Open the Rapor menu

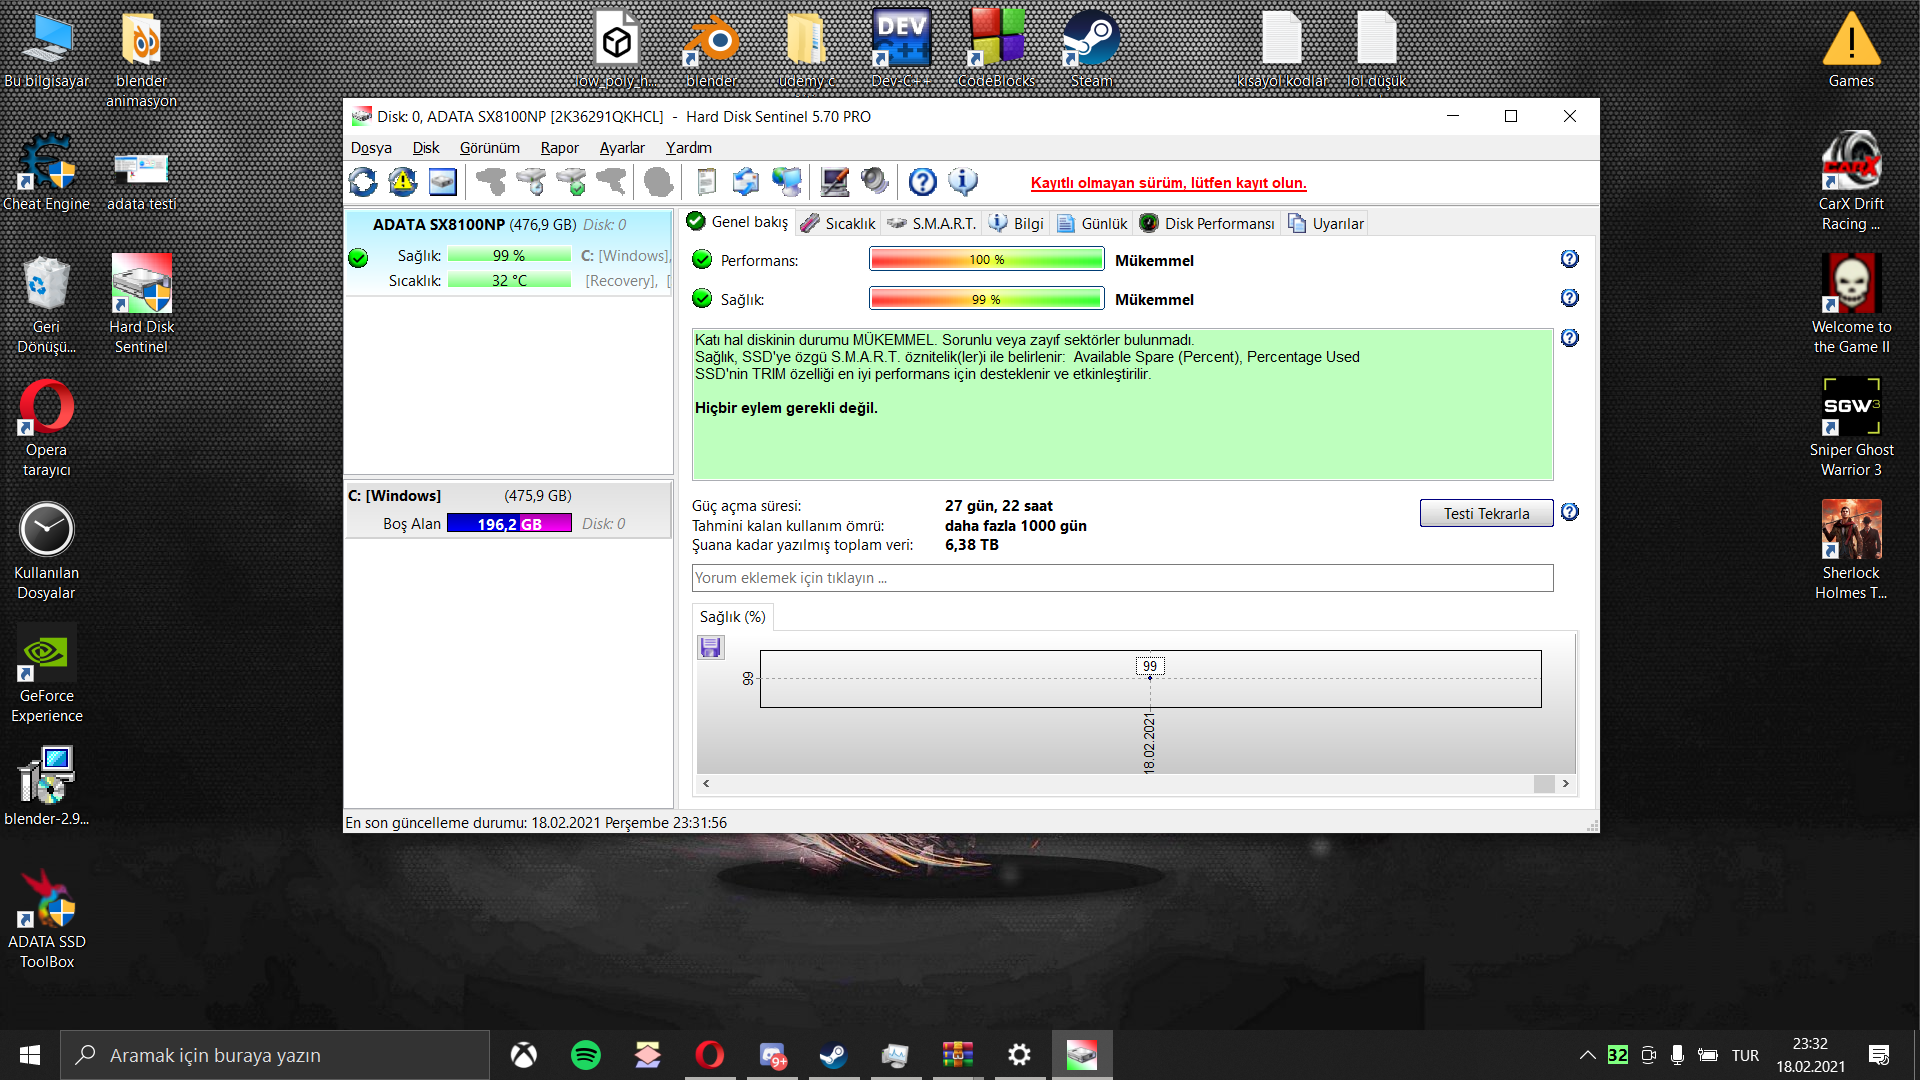click(559, 148)
